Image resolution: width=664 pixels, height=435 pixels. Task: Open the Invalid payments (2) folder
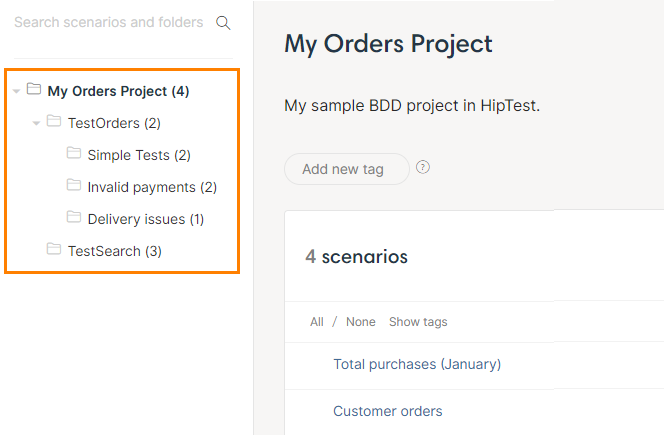pos(151,187)
